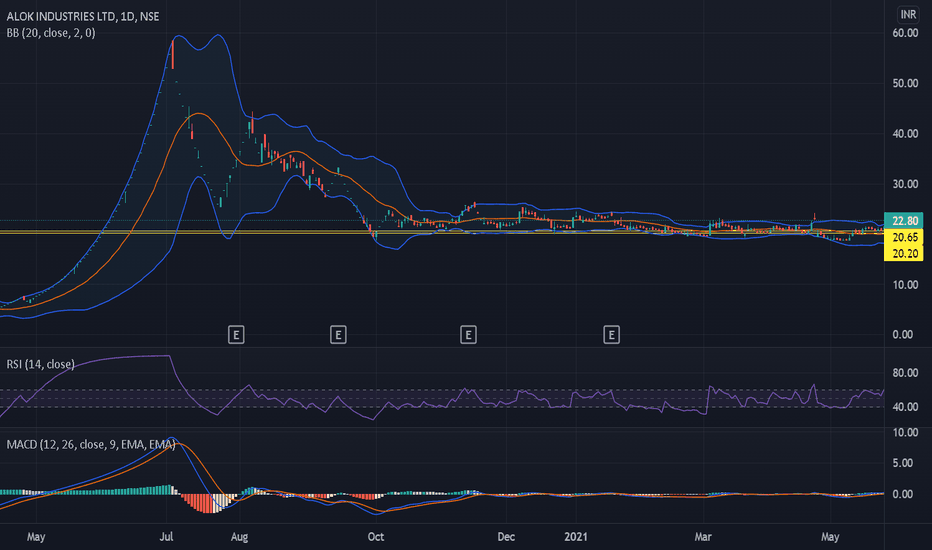Click the MACD 5.00 axis label
This screenshot has height=550, width=932.
click(903, 463)
